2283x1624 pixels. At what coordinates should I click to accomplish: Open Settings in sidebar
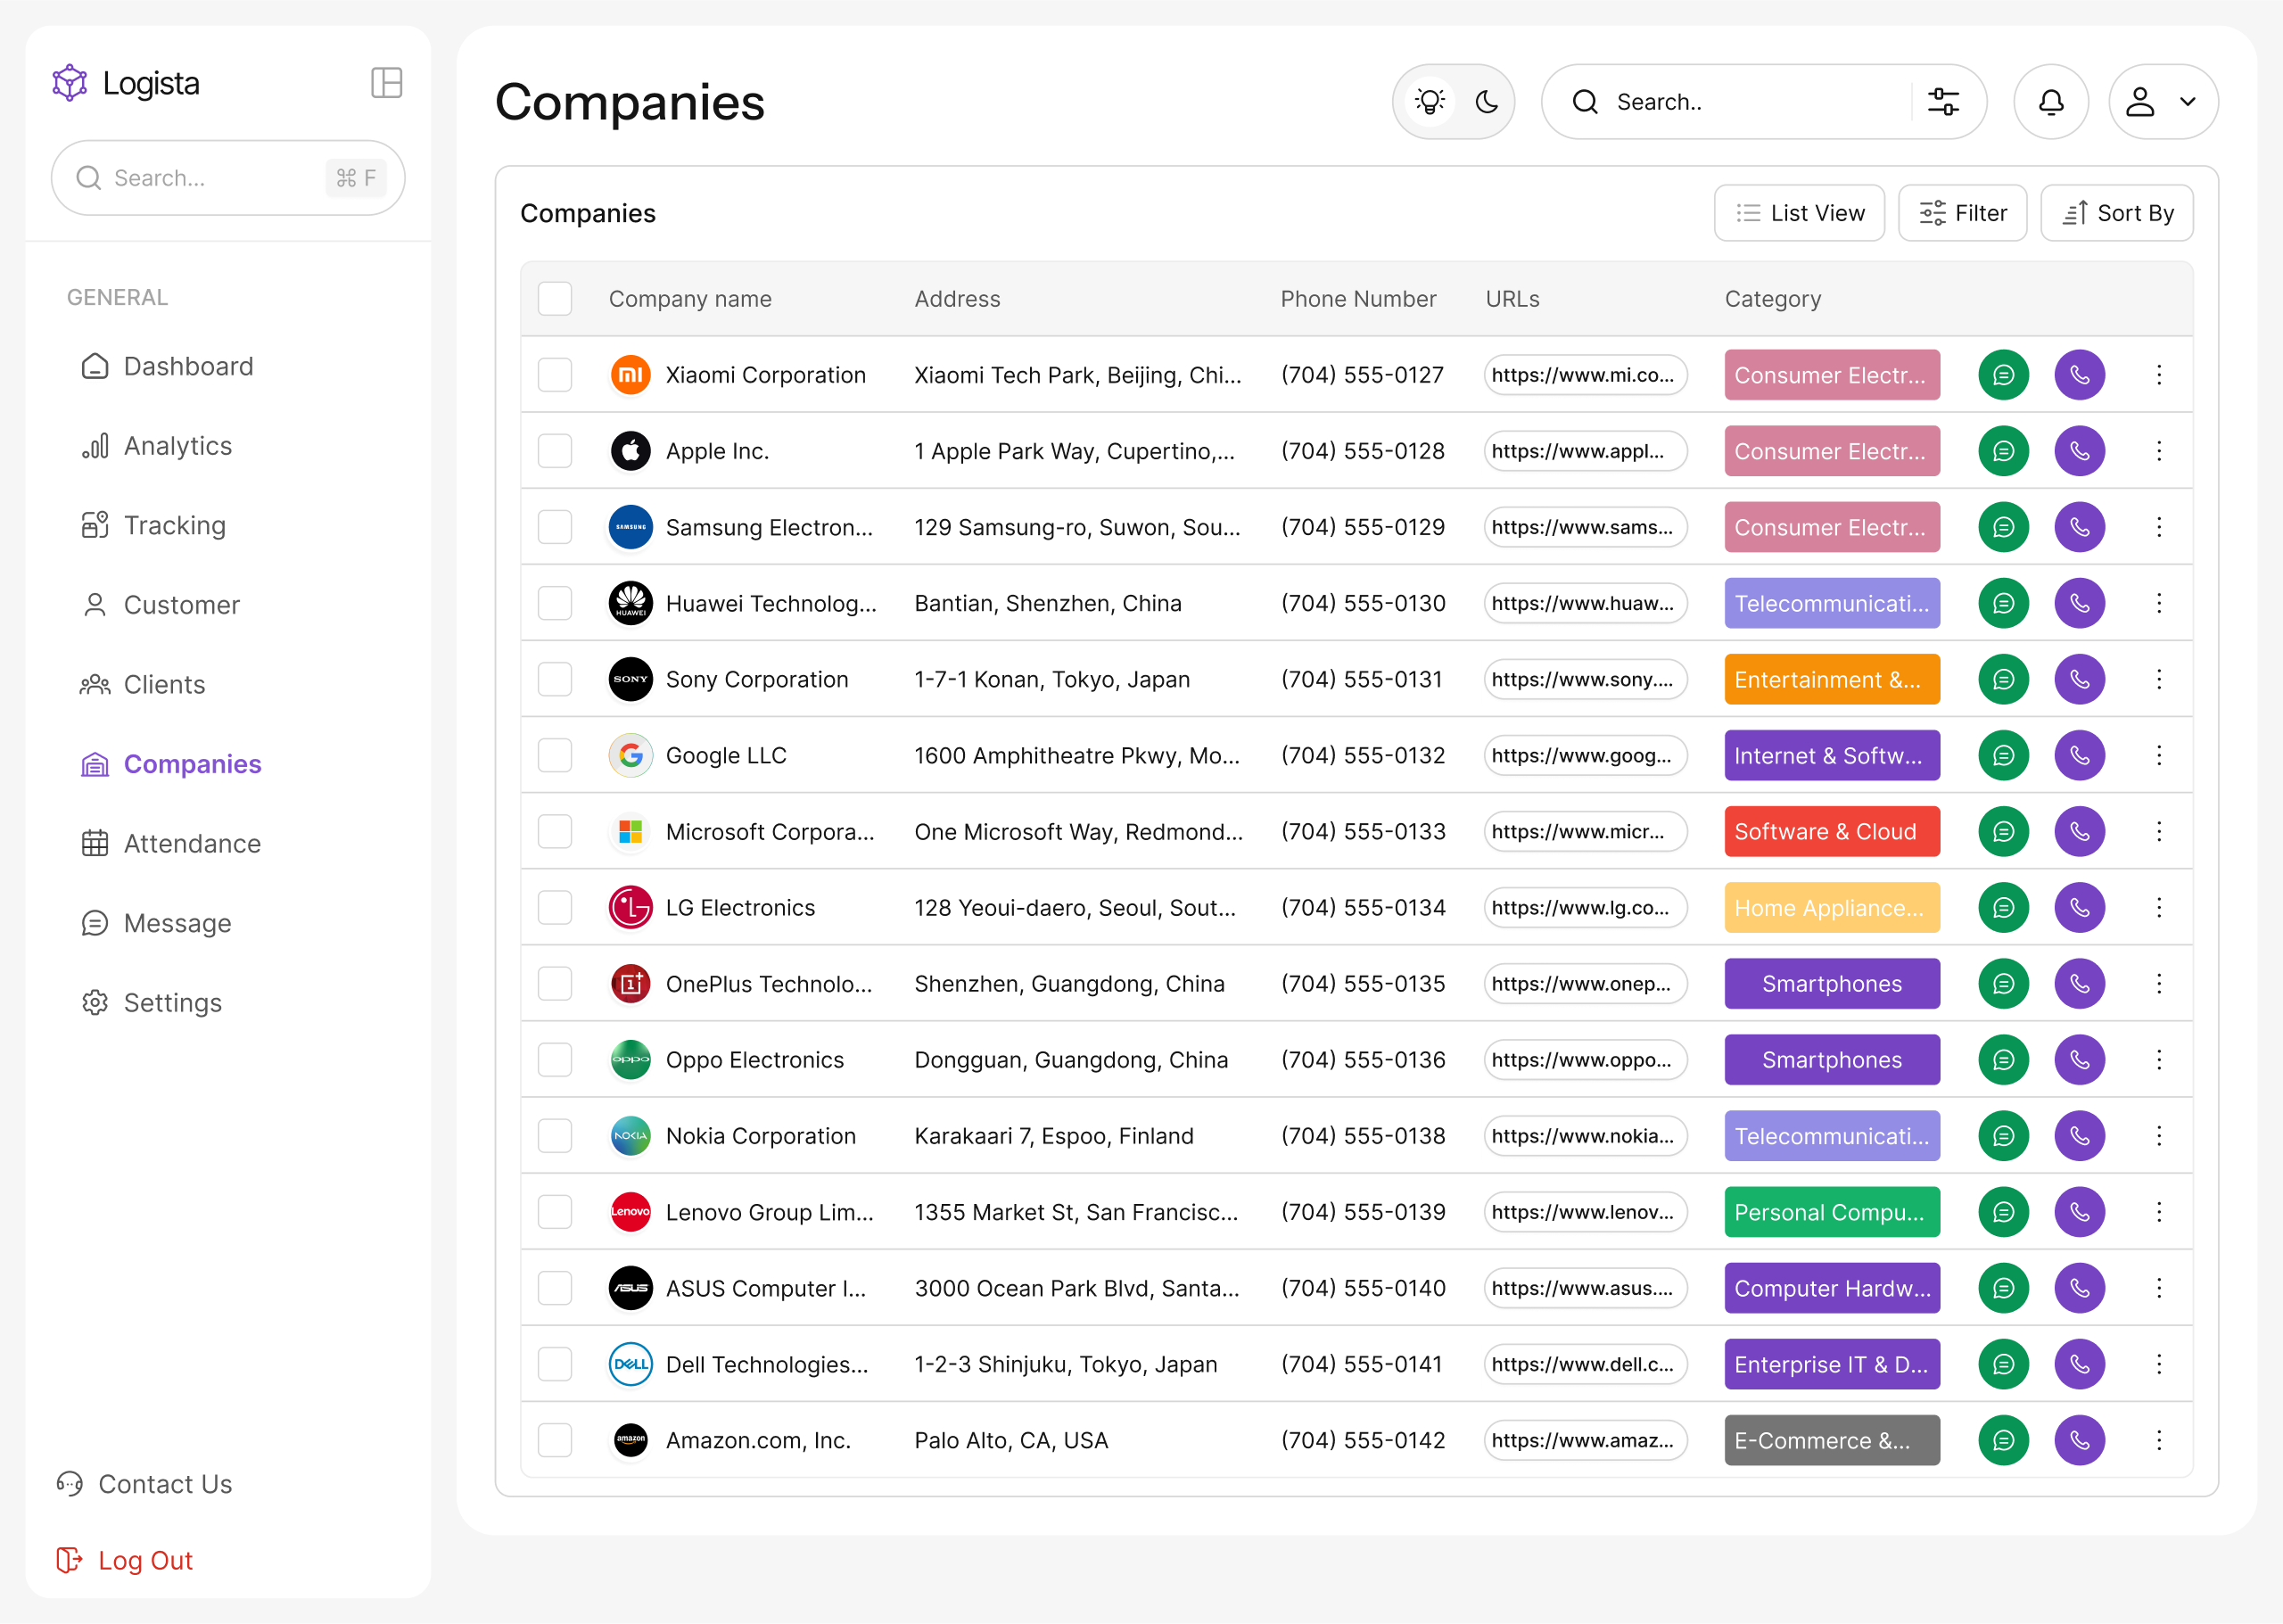tap(151, 1003)
